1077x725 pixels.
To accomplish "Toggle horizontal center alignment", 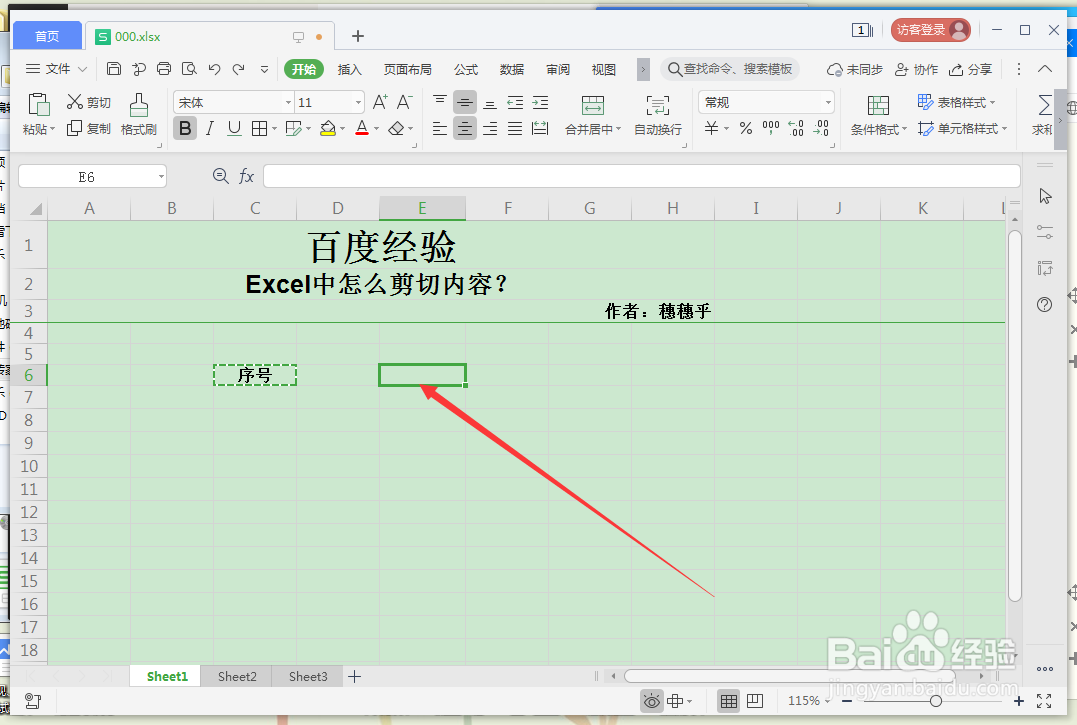I will click(x=465, y=128).
